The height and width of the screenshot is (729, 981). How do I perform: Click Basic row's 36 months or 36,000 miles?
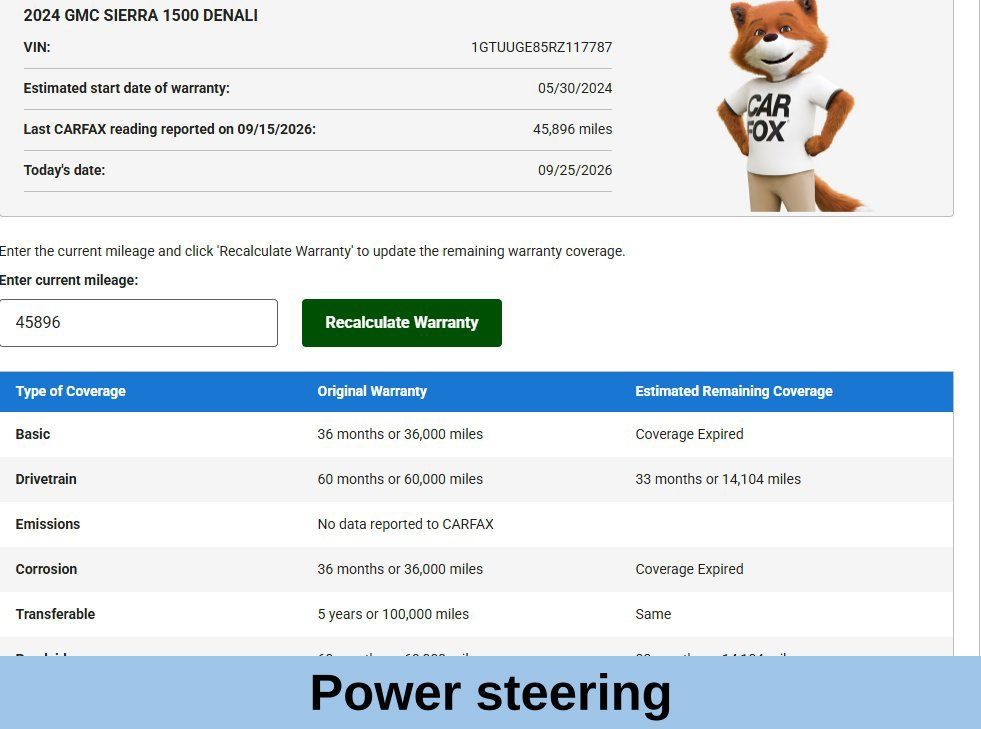[x=400, y=434]
